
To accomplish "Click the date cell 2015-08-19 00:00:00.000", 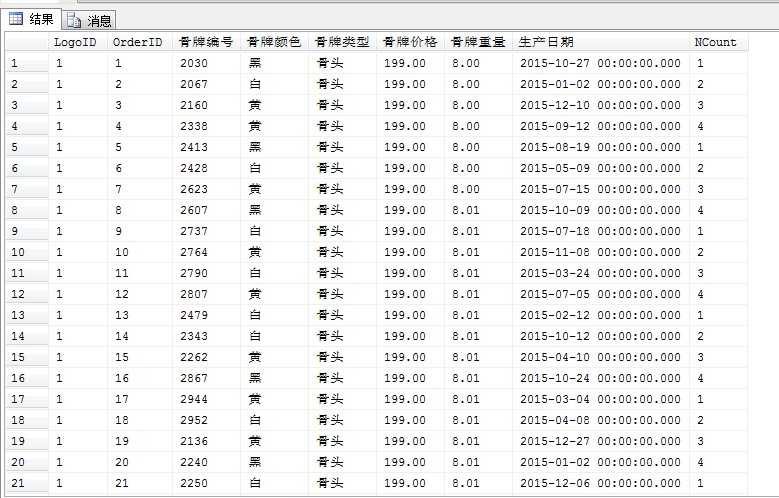I will pyautogui.click(x=601, y=147).
